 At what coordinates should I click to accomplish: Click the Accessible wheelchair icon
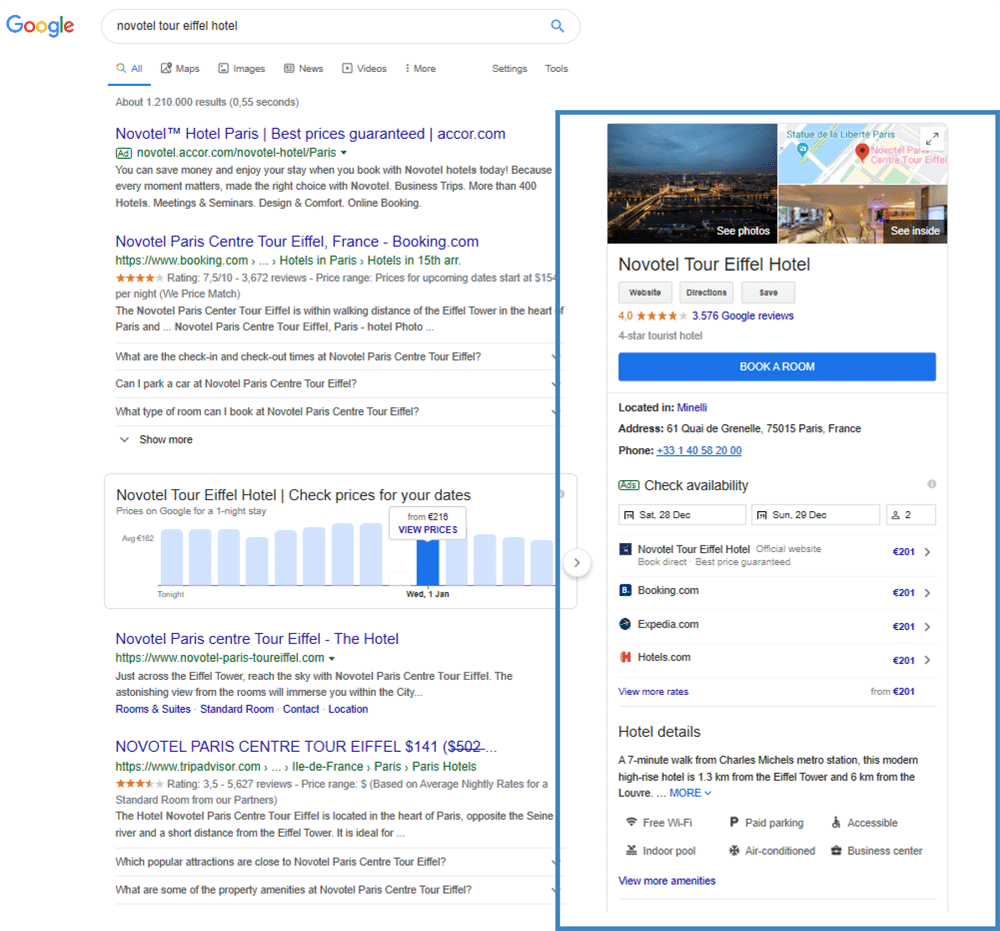point(835,822)
